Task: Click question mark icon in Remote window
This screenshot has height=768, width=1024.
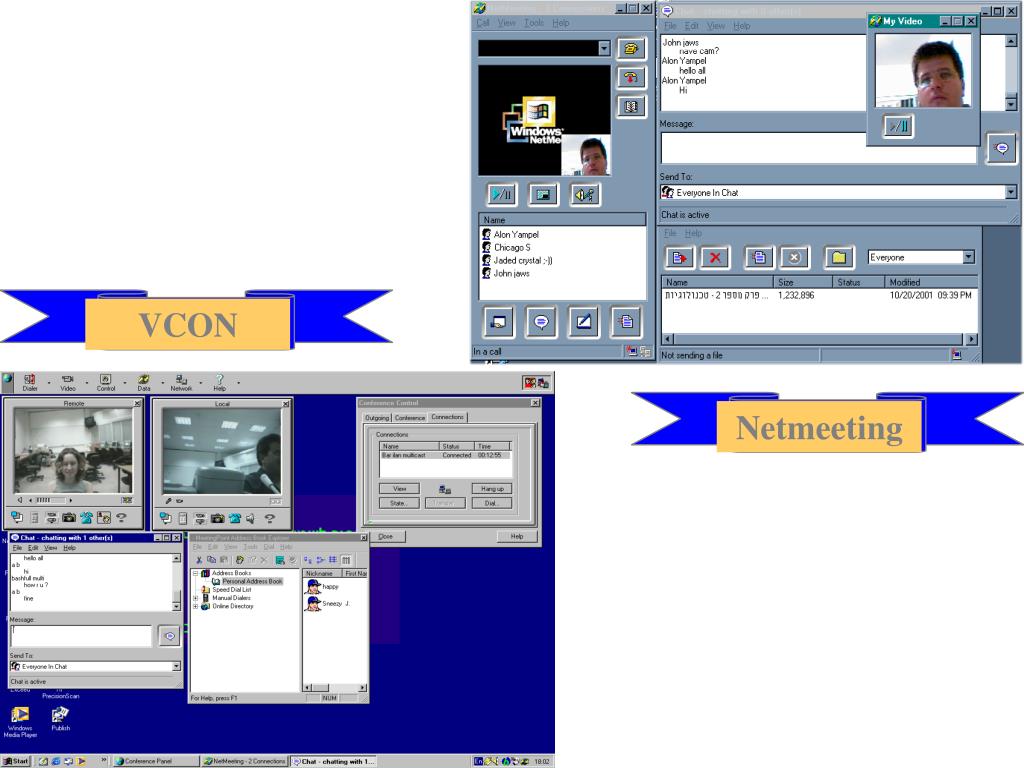Action: [121, 518]
